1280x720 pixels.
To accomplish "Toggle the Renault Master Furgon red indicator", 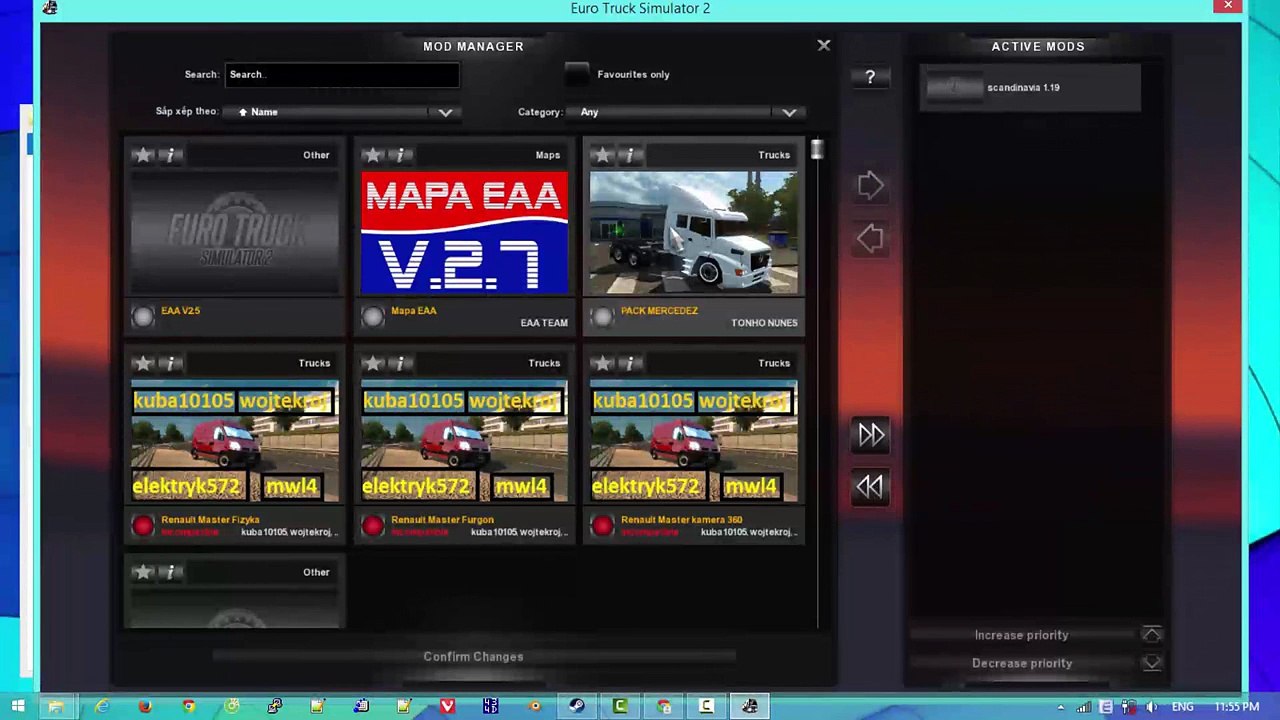I will click(373, 526).
